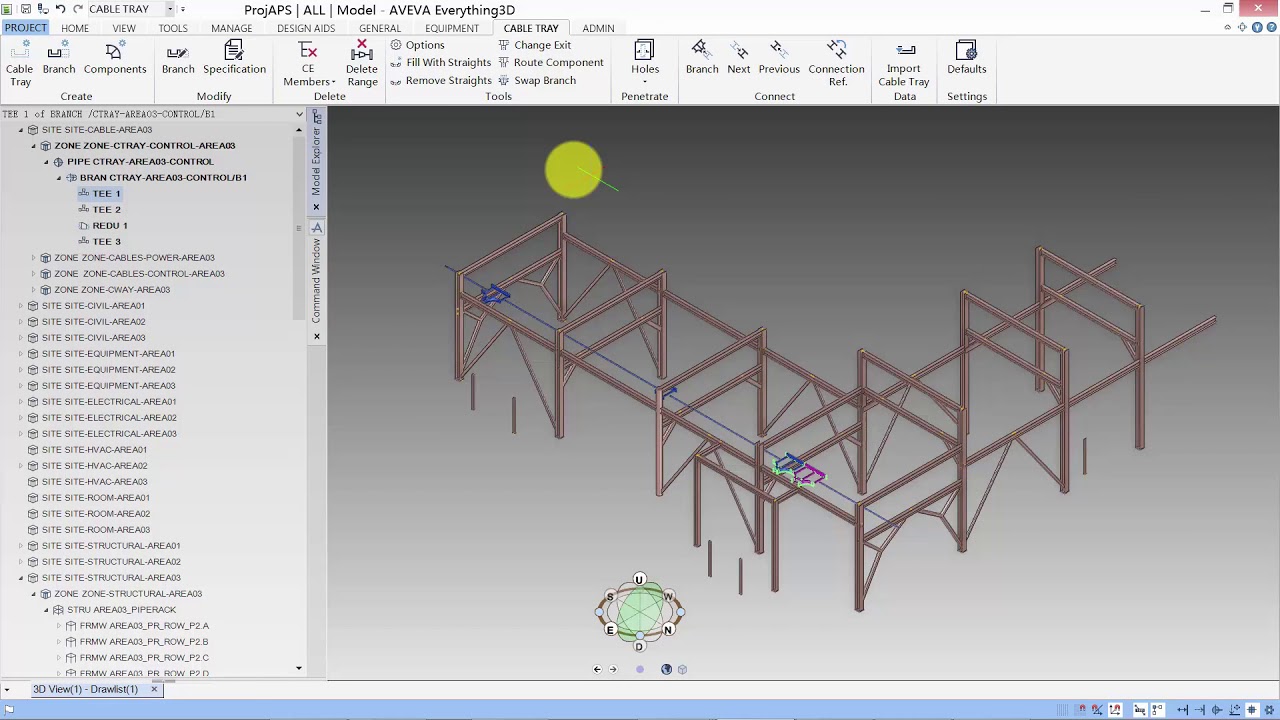The image size is (1280, 720).
Task: Open the Modify Specification tool
Action: [x=234, y=58]
